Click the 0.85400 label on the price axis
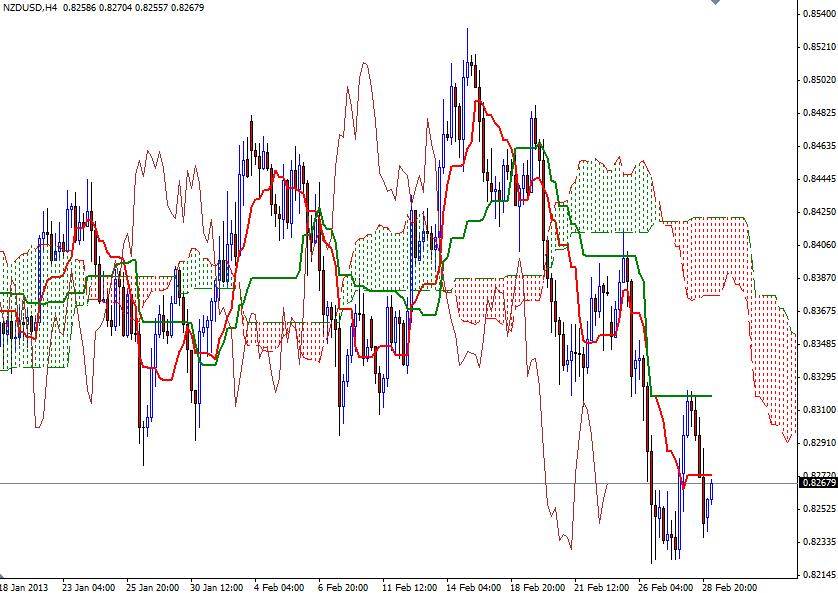The height and width of the screenshot is (593, 838). point(812,14)
